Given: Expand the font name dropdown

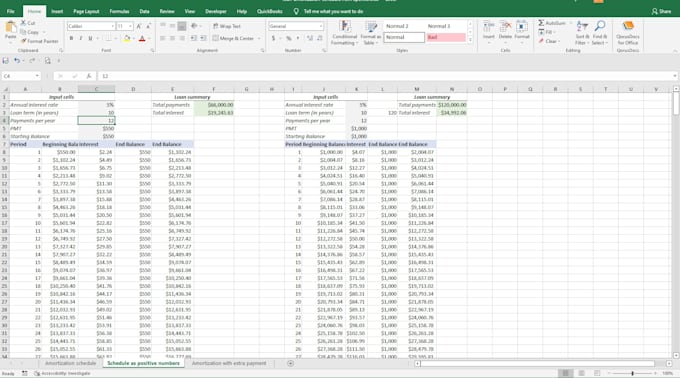Looking at the screenshot, I should point(112,26).
